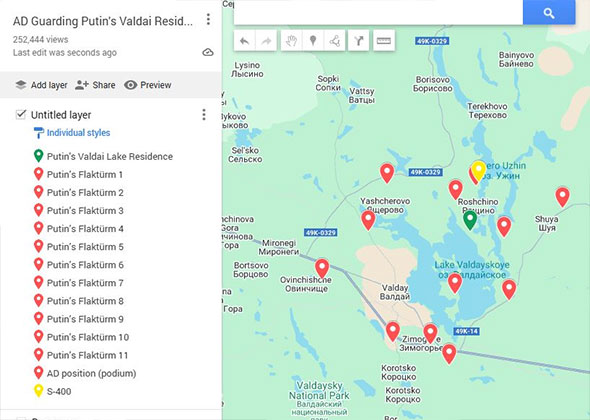The image size is (590, 420).
Task: Select the Add marker tool
Action: 313,41
